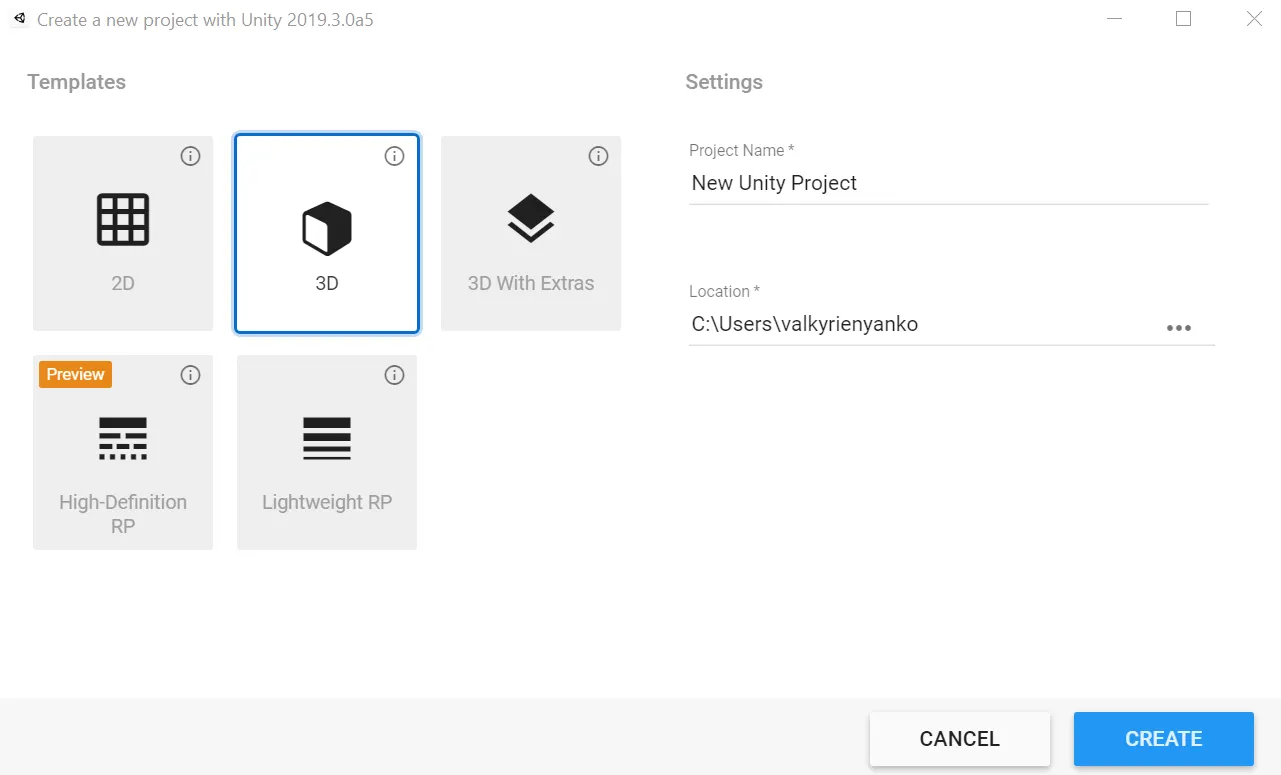Show High-Definition RP template info

point(190,375)
